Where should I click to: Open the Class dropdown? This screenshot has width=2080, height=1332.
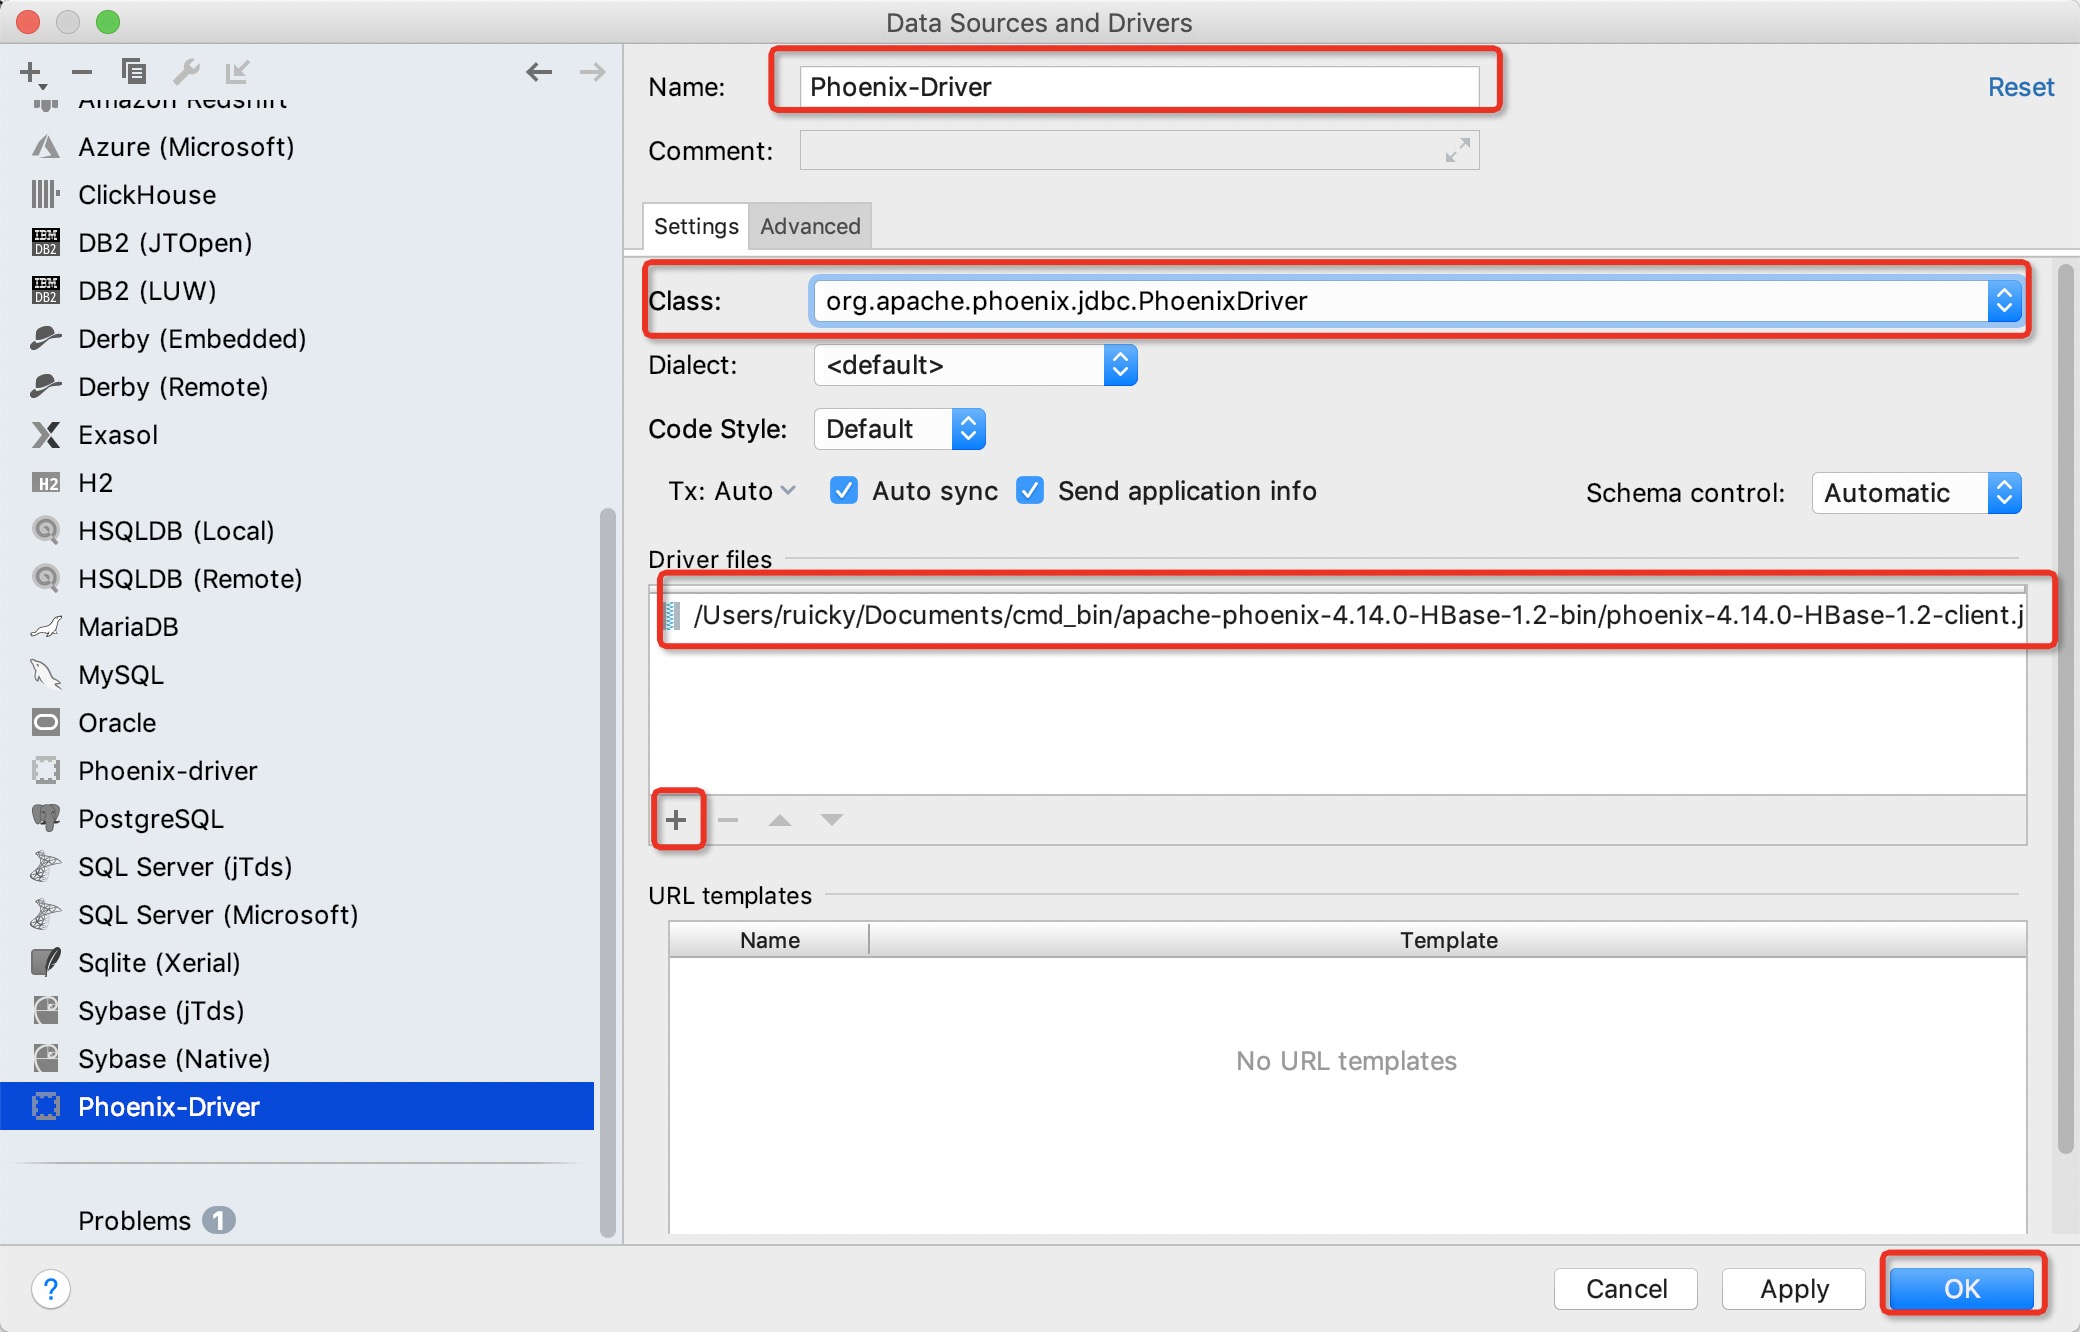point(2004,301)
